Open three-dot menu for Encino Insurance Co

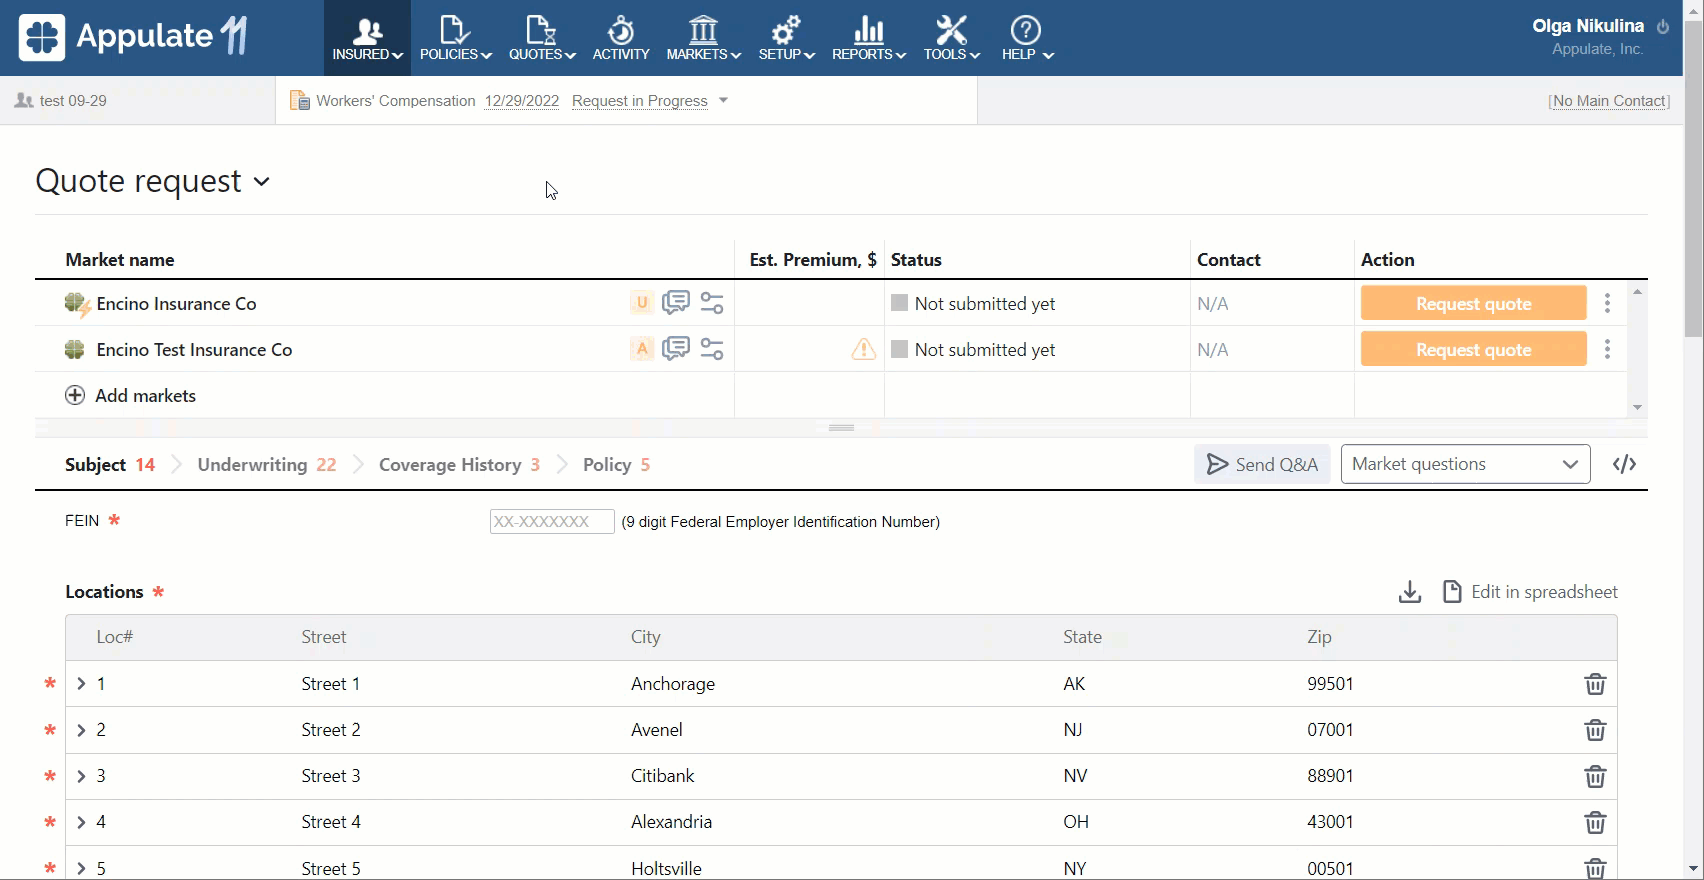[x=1607, y=303]
